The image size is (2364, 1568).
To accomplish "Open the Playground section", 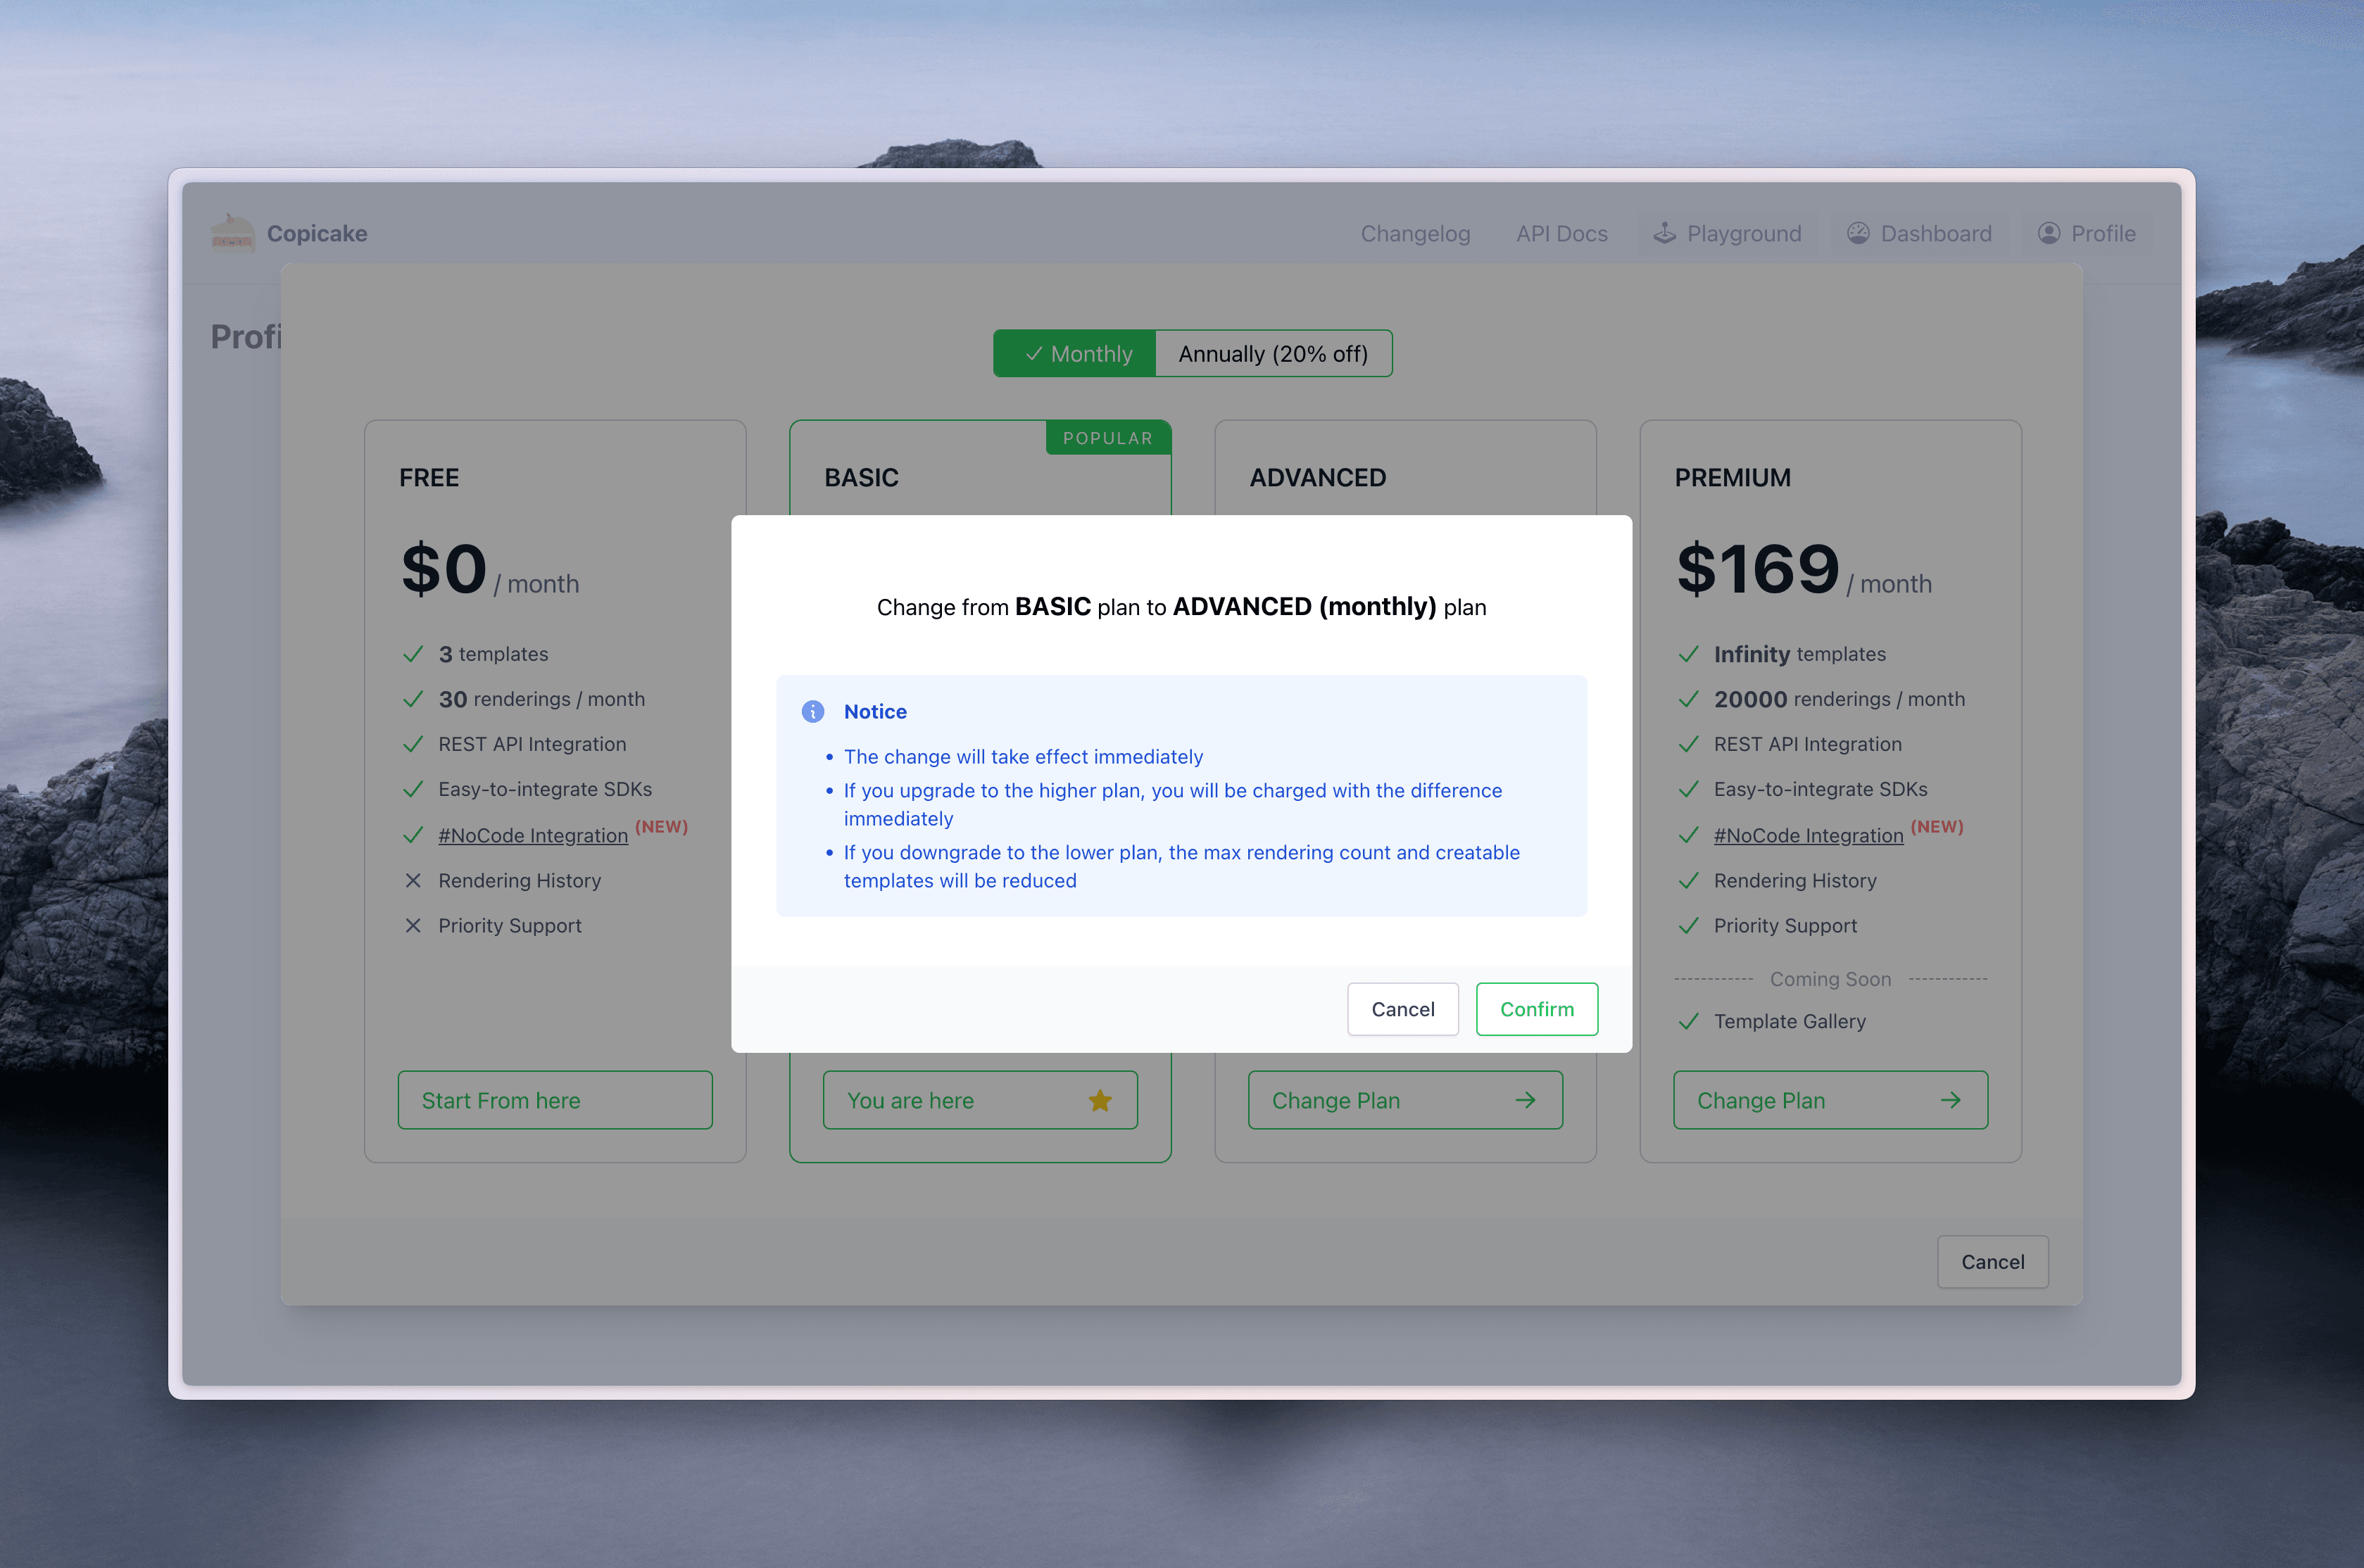I will (x=1729, y=233).
